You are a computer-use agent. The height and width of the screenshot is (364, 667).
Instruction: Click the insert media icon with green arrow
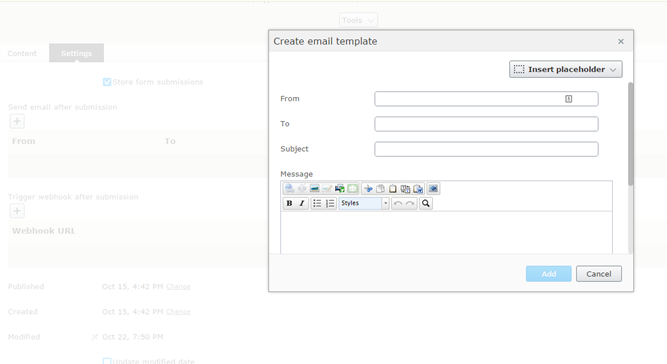339,189
